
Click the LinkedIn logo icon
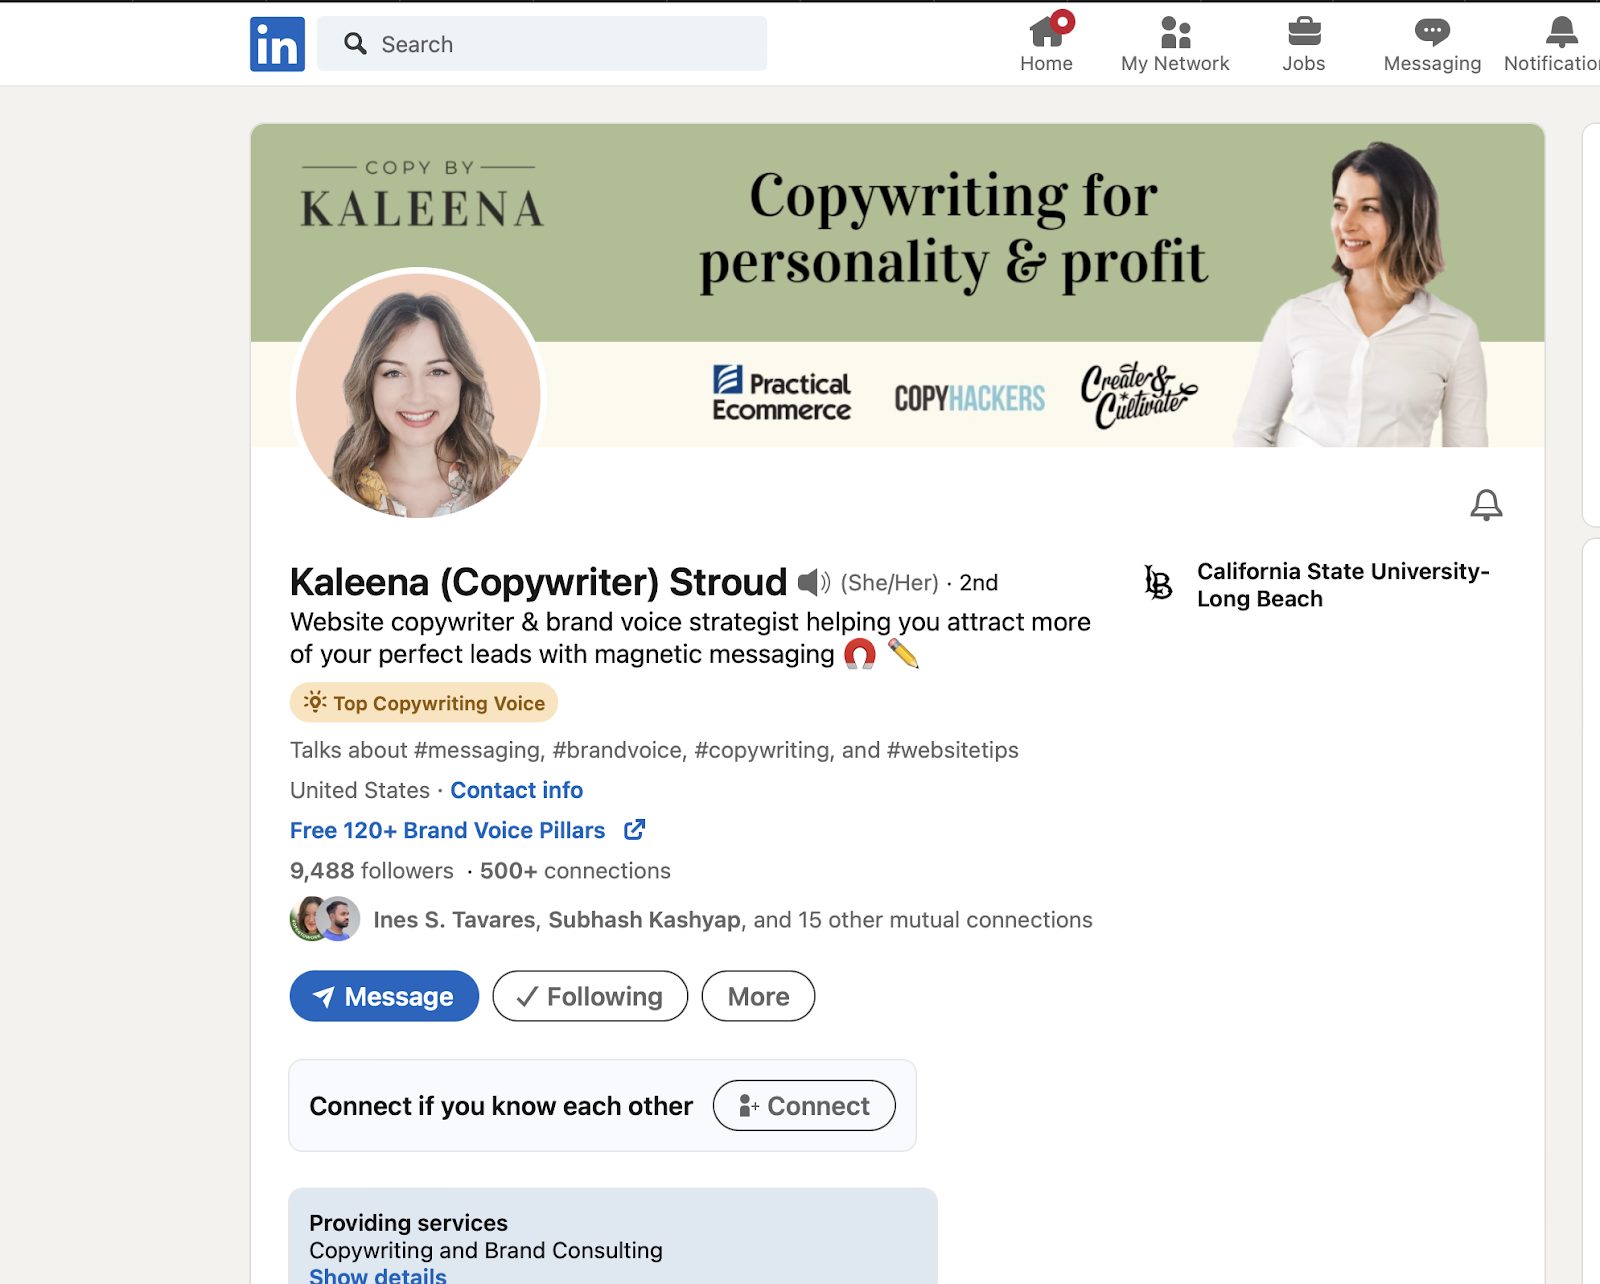pos(277,44)
